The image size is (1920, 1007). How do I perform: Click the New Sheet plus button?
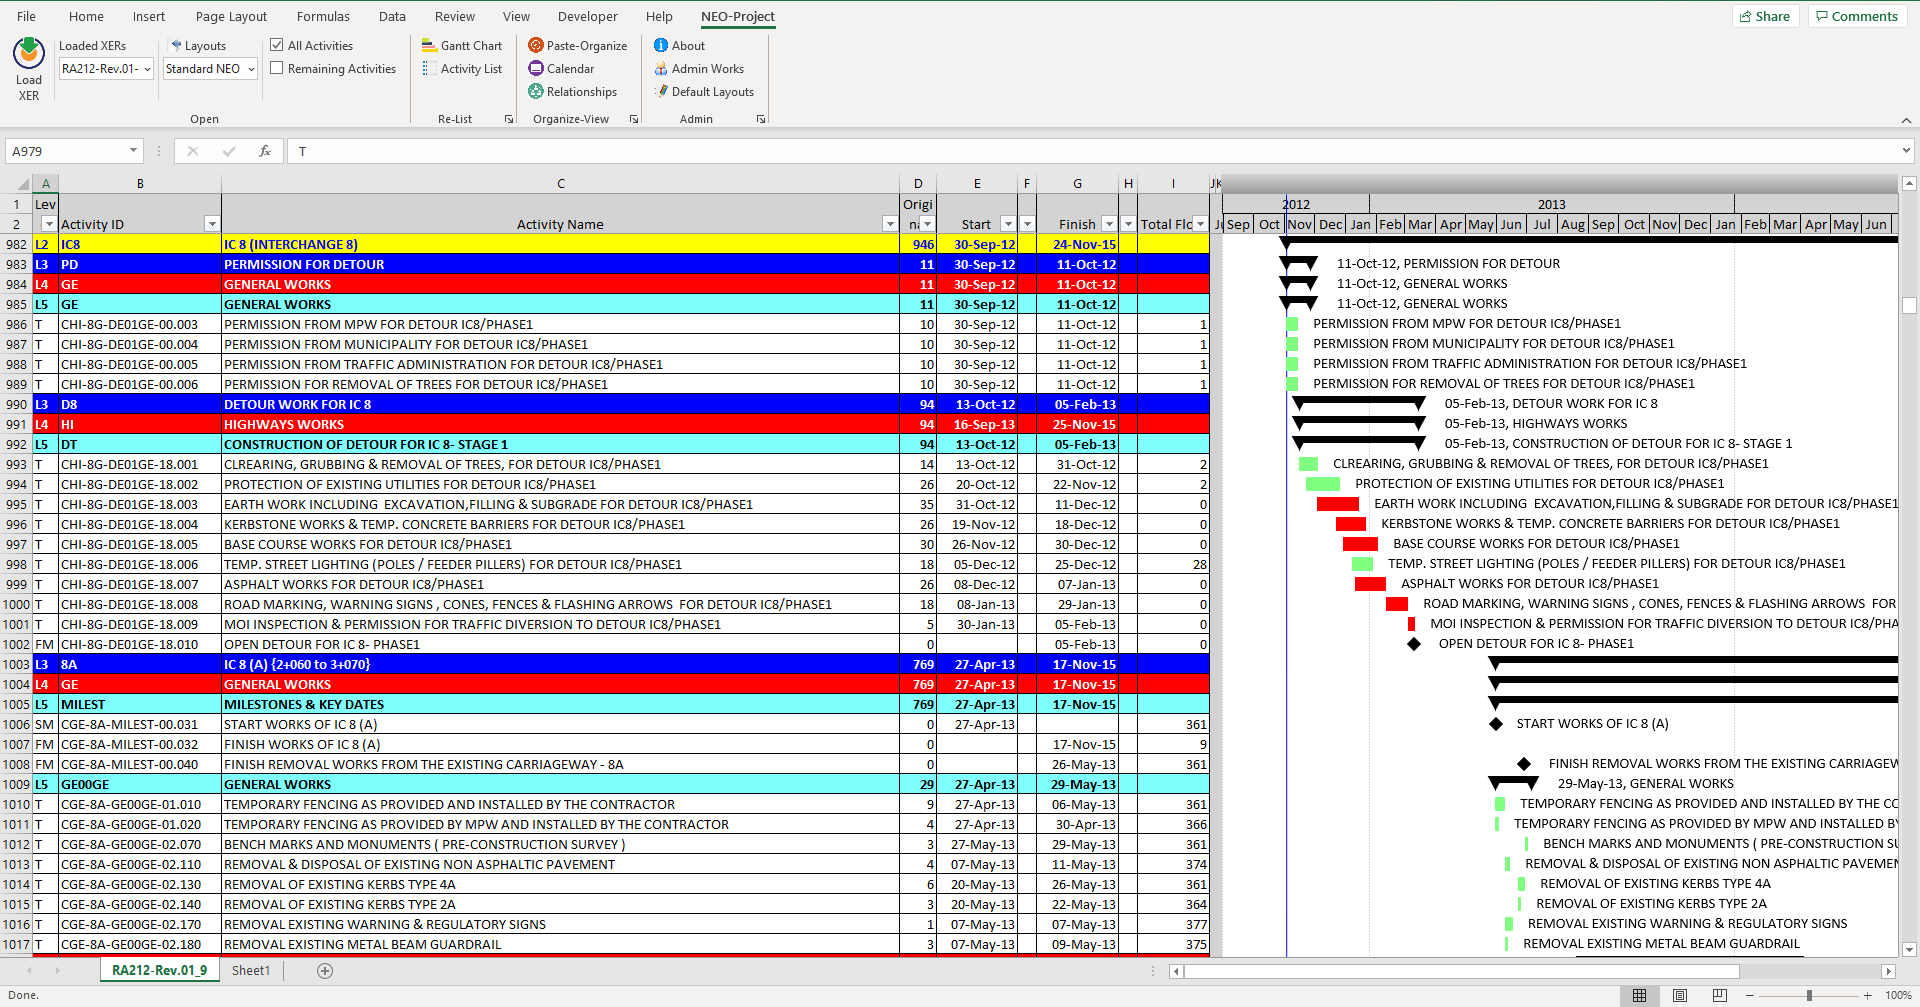(324, 969)
